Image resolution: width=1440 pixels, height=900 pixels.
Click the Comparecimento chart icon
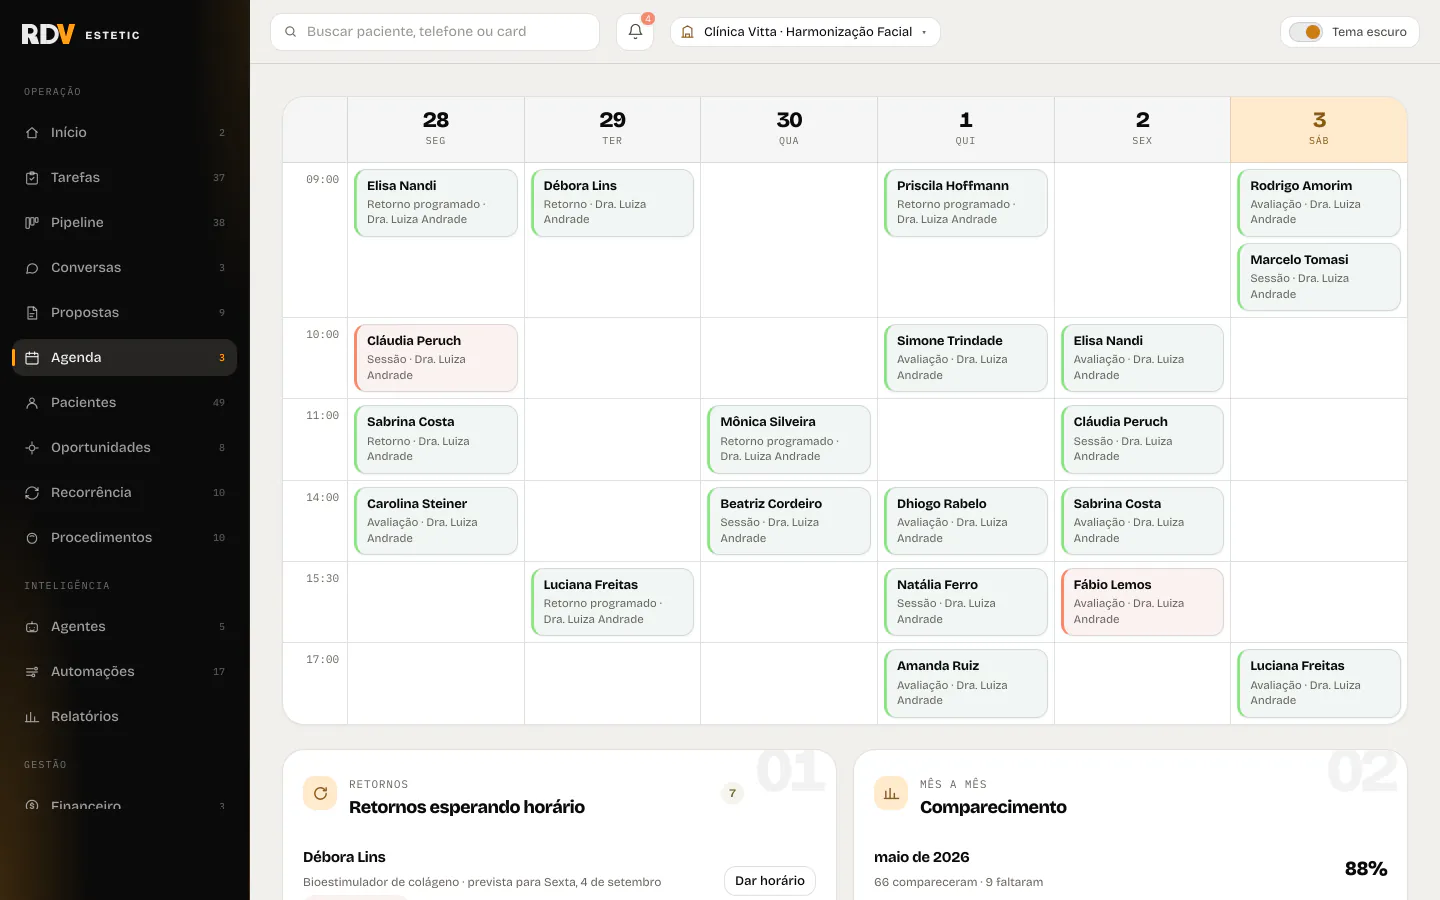(891, 793)
